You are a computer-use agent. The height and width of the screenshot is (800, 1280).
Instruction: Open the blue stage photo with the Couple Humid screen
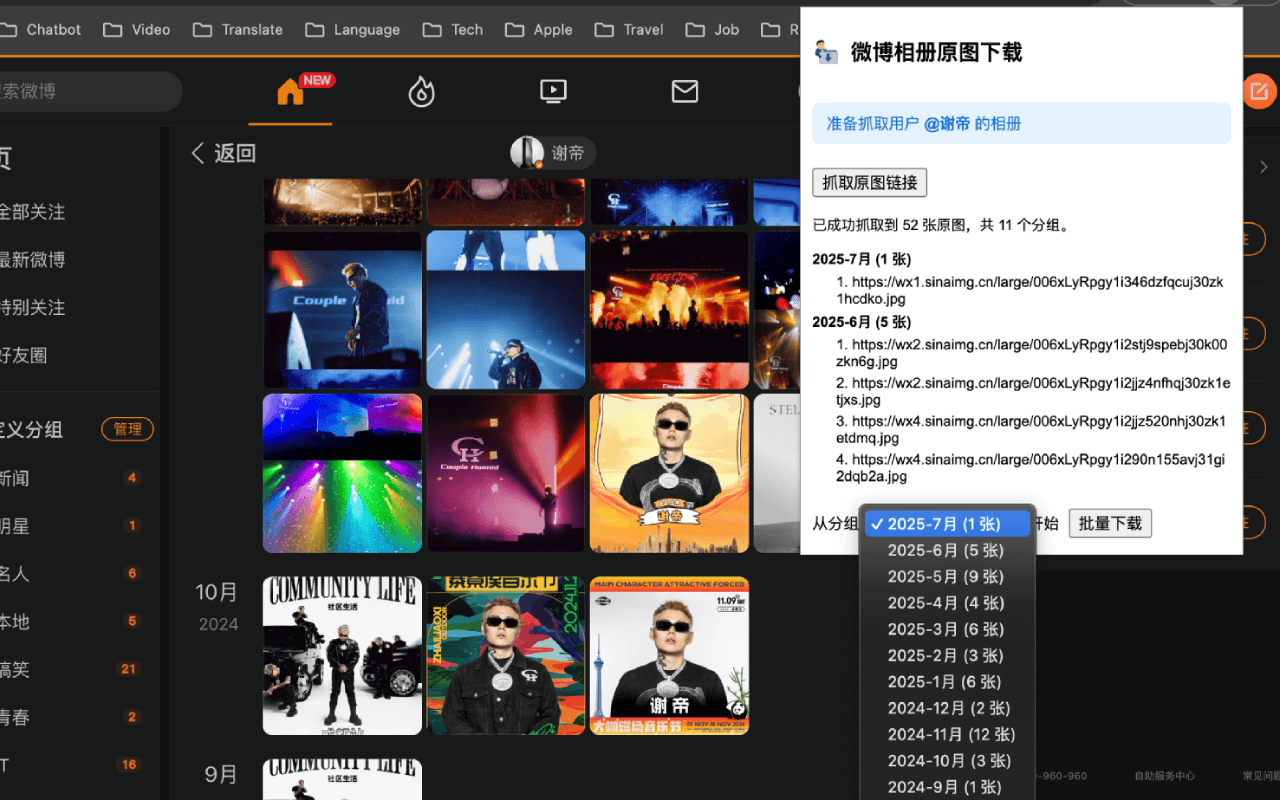pos(342,310)
